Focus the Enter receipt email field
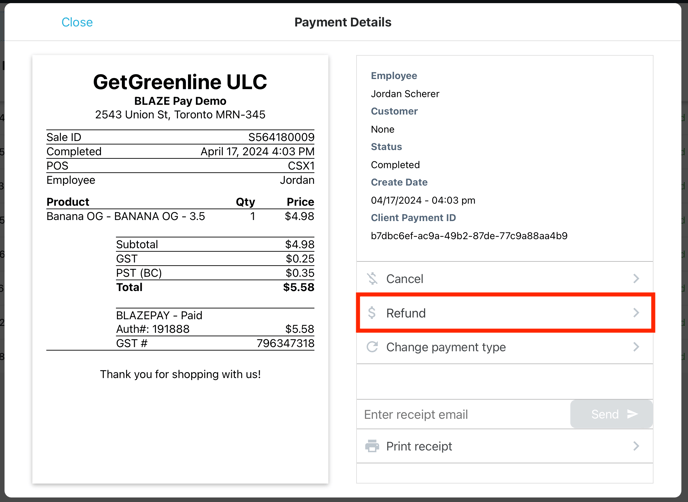 pos(462,414)
